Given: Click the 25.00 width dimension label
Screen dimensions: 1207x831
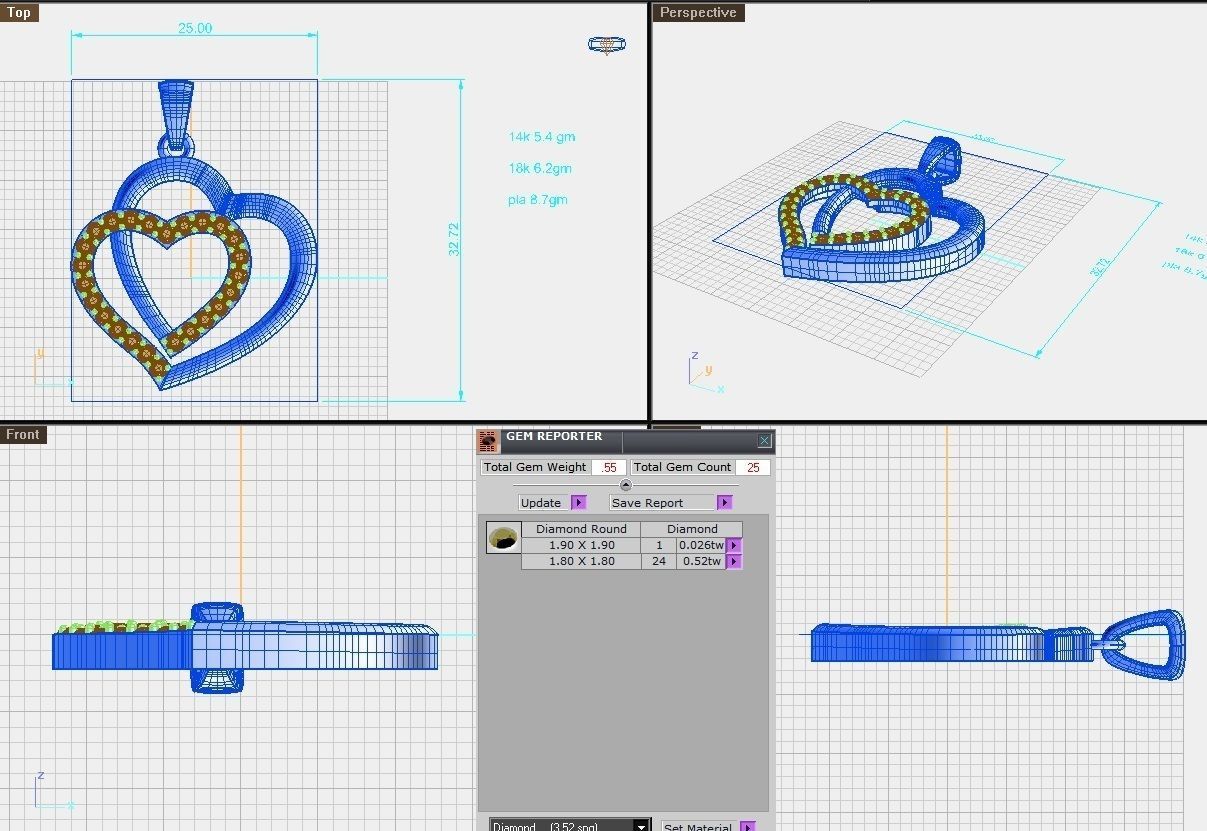Looking at the screenshot, I should 195,28.
